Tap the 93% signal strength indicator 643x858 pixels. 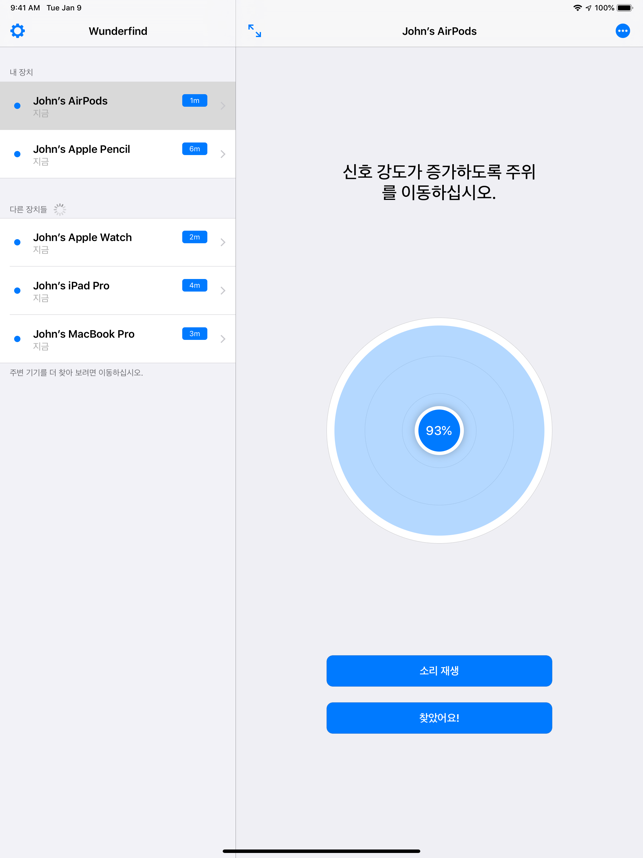(x=439, y=431)
